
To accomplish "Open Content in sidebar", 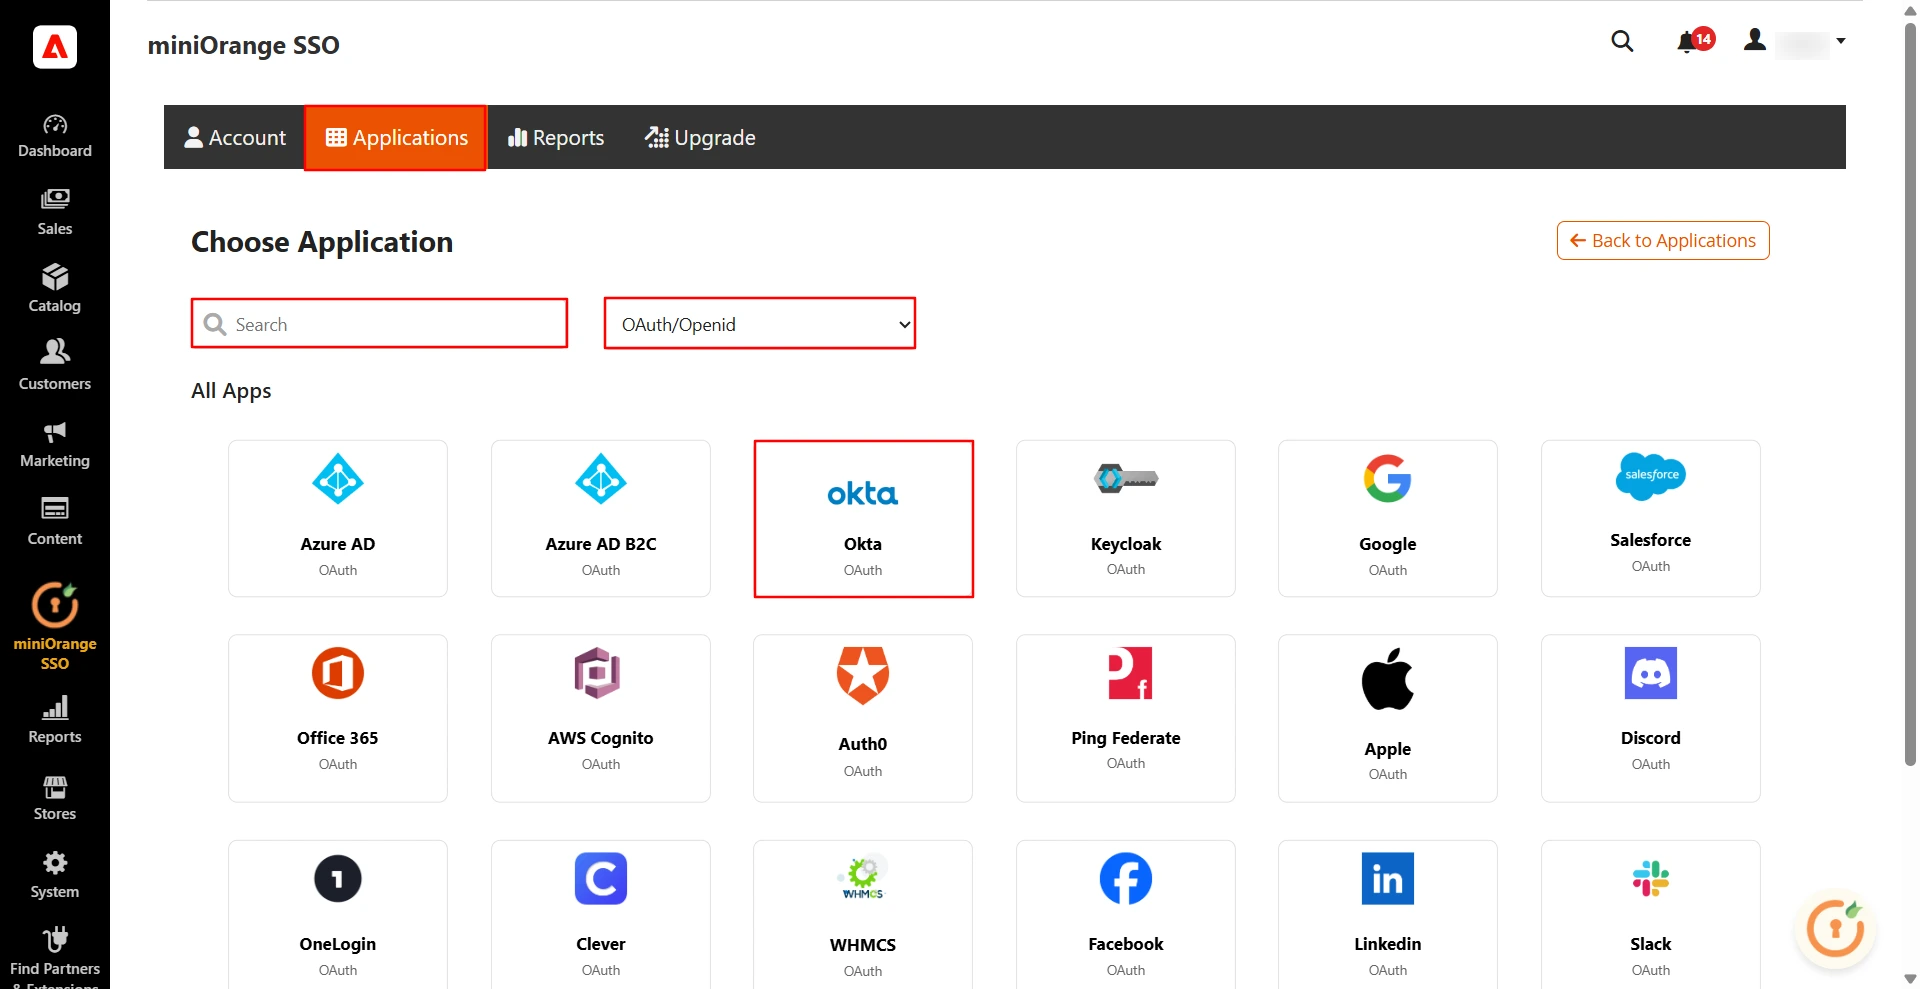I will click(x=55, y=522).
